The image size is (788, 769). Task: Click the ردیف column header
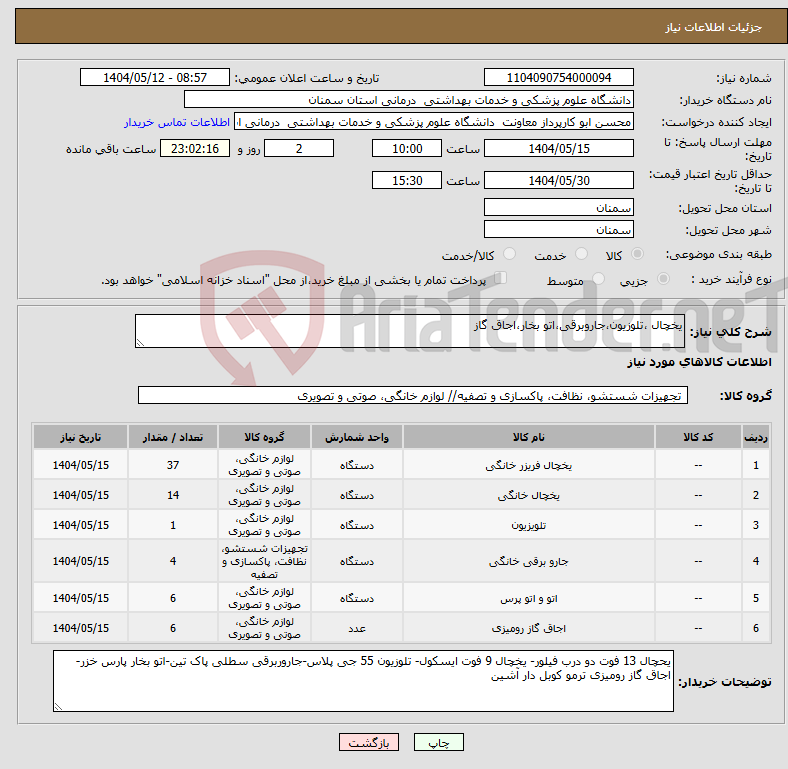pyautogui.click(x=756, y=437)
